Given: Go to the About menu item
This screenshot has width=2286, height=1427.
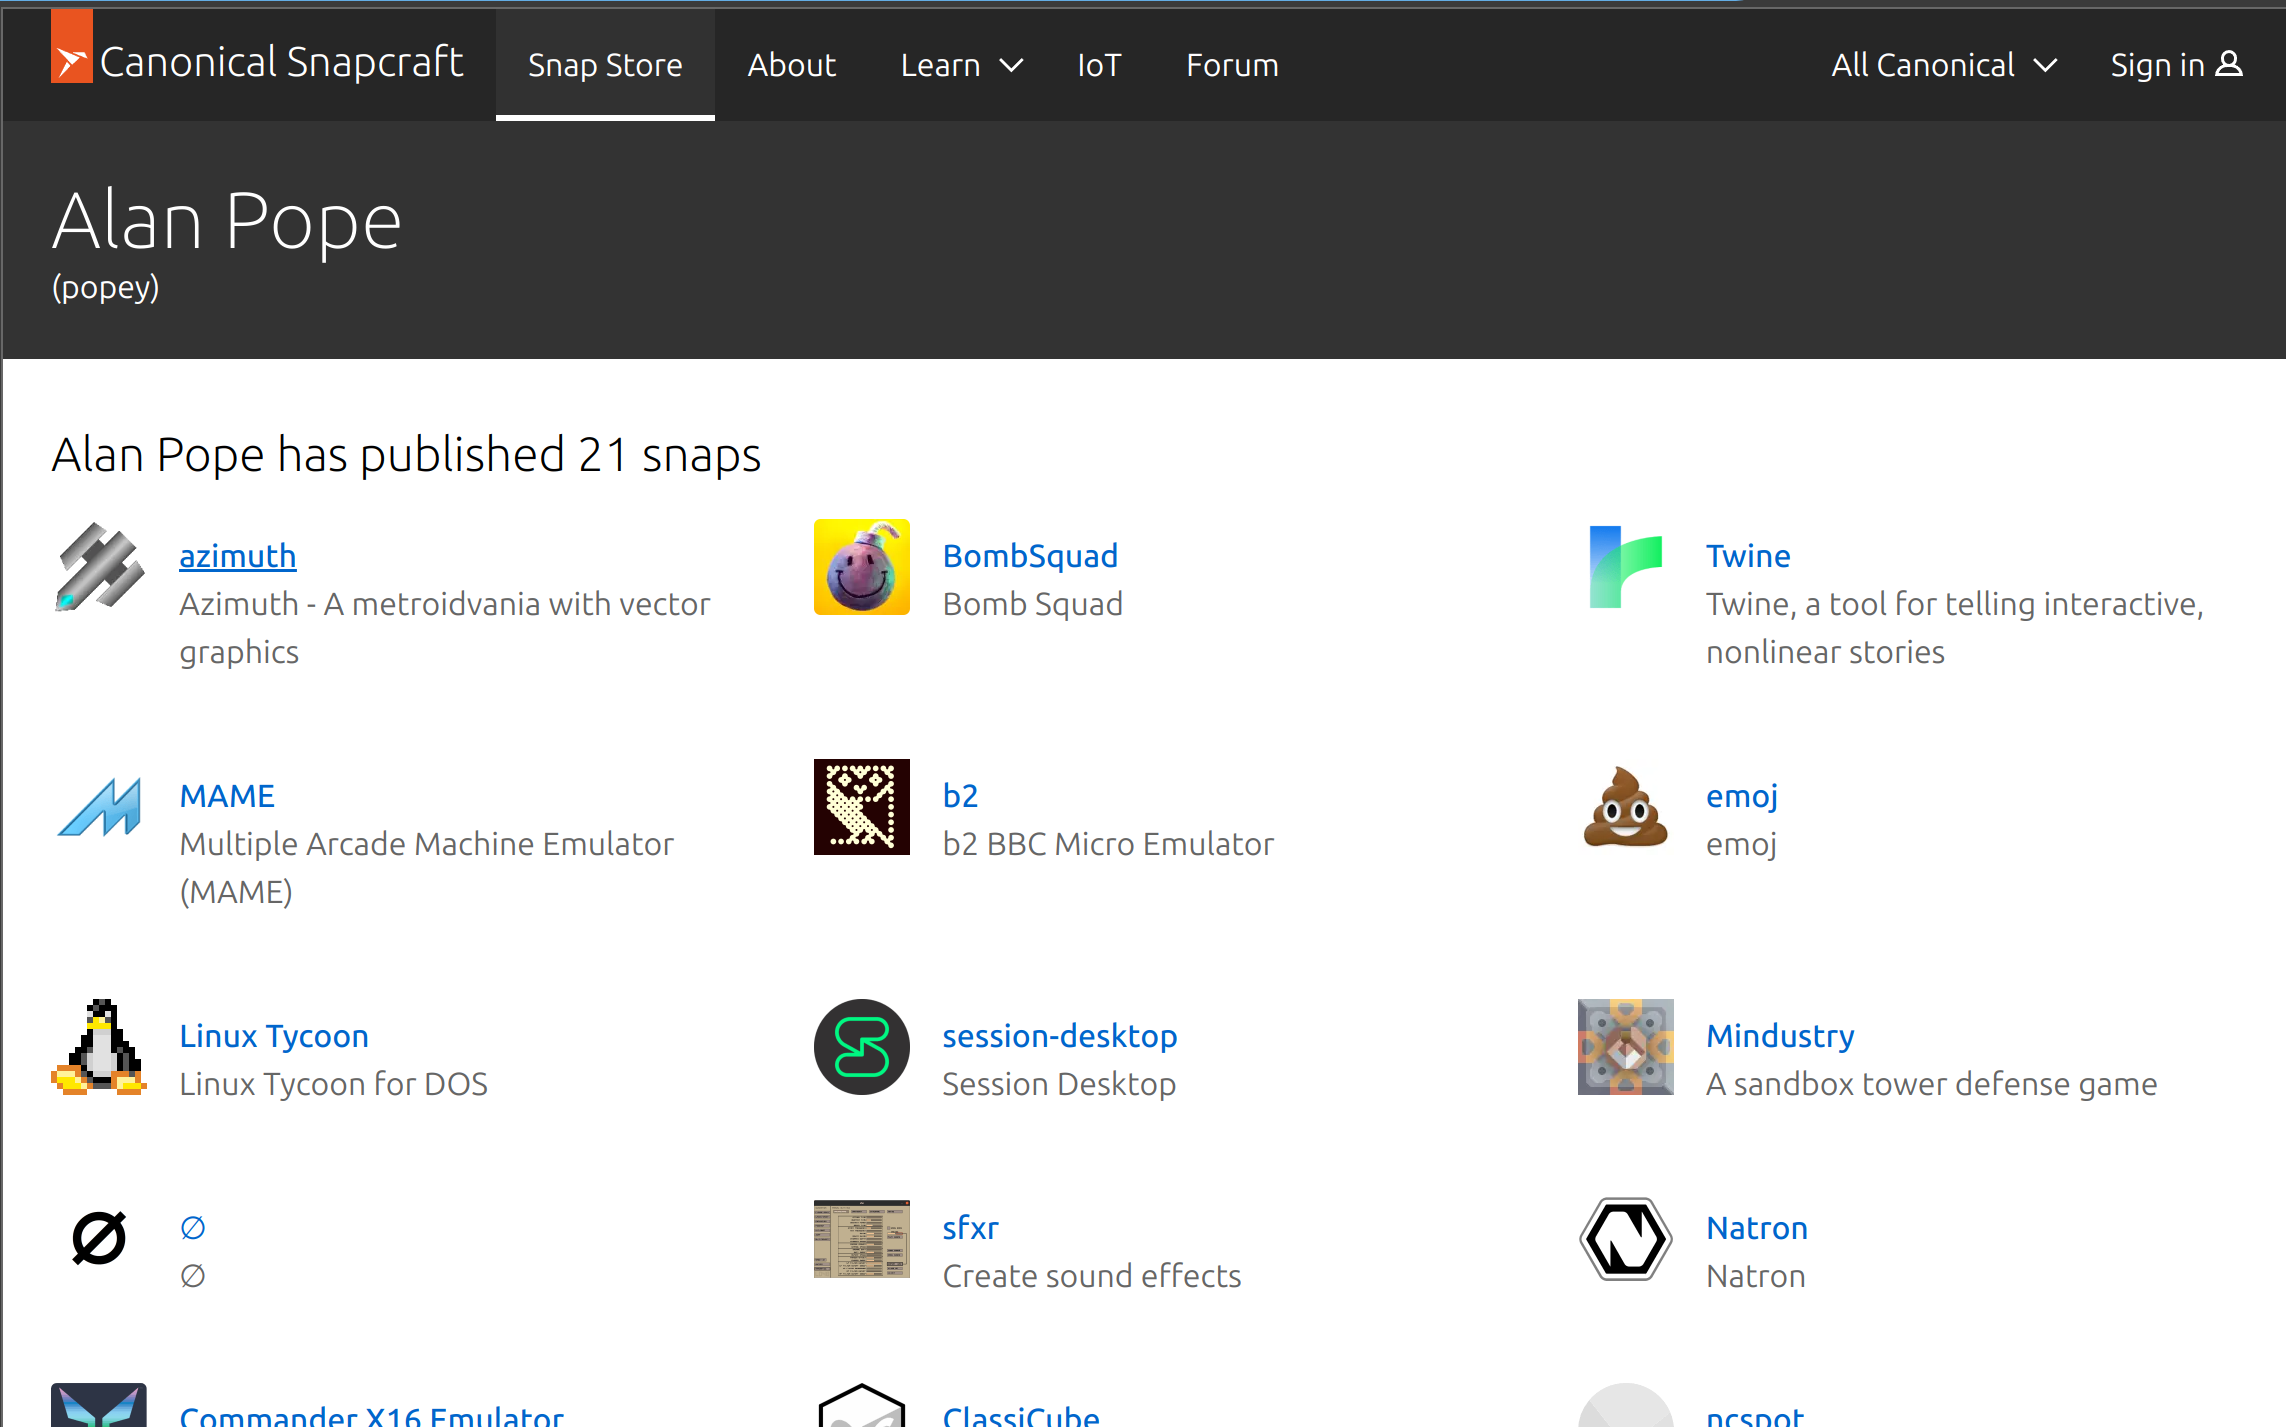Looking at the screenshot, I should 791,65.
